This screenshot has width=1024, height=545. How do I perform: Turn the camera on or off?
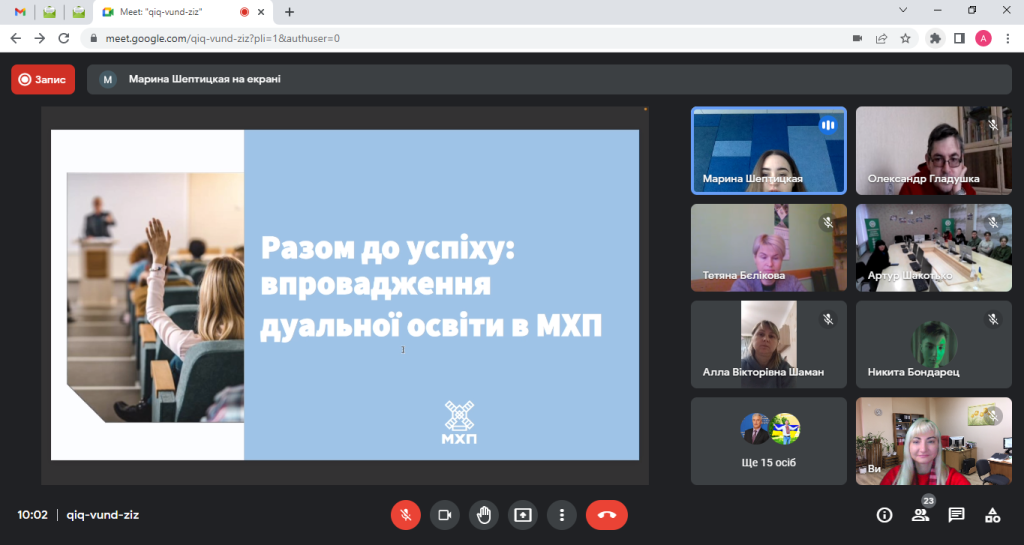(x=444, y=515)
